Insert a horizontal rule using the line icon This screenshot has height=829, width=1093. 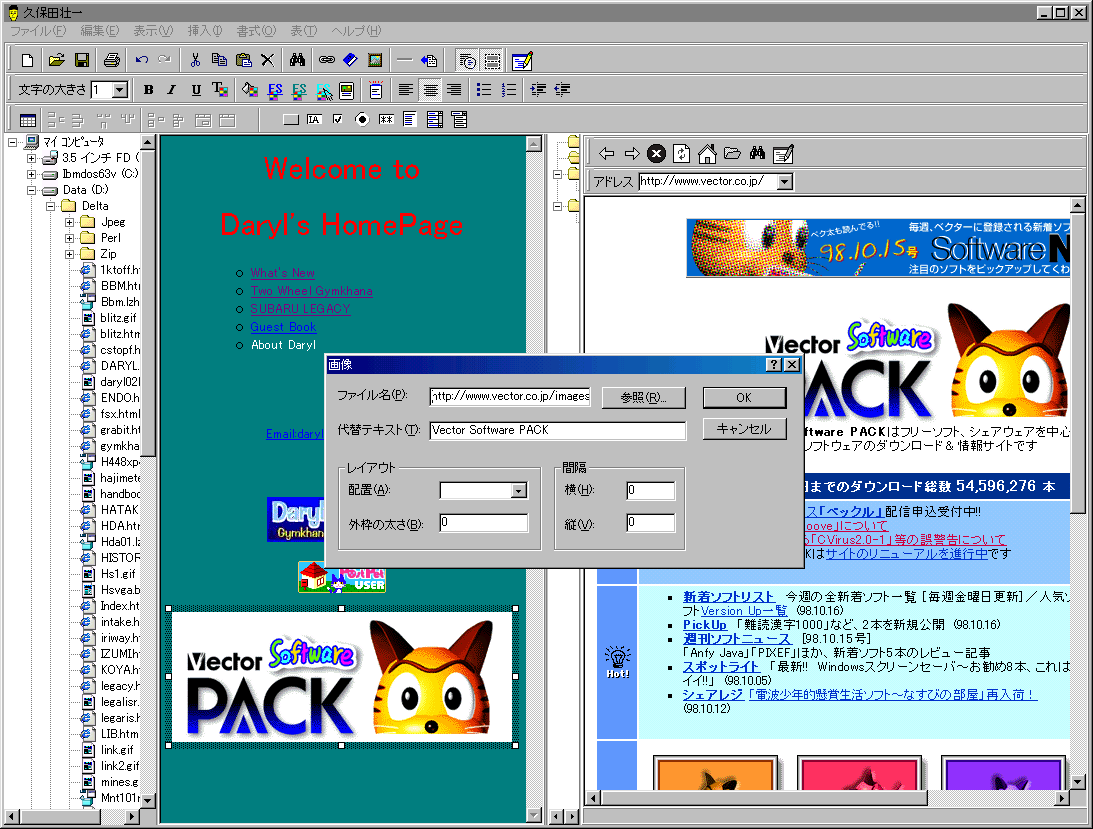[404, 61]
